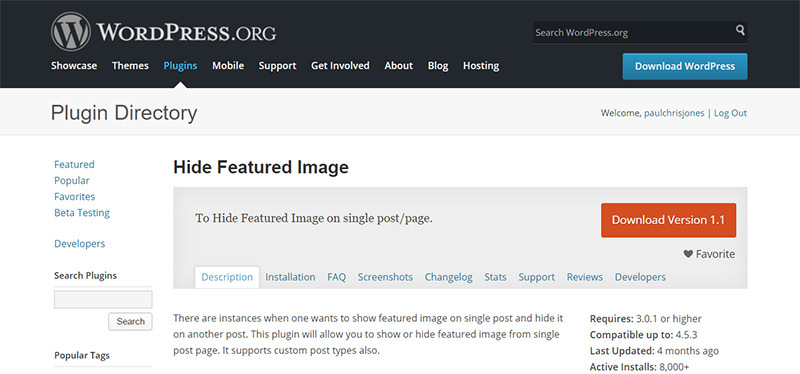Switch to the Support plugin tab
Image resolution: width=800 pixels, height=374 pixels.
[537, 277]
